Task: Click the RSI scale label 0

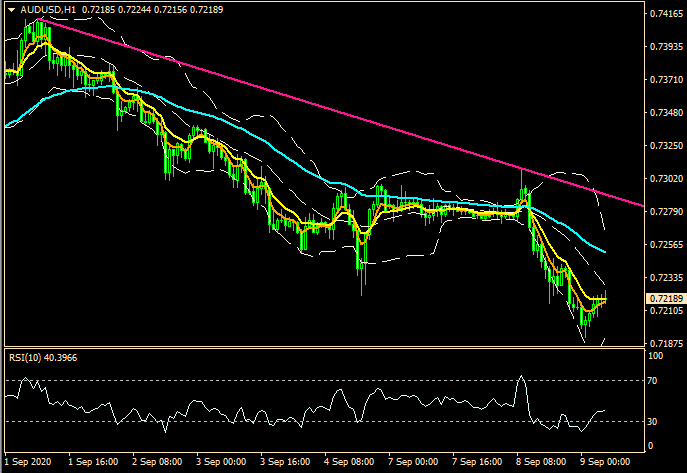Action: tap(652, 445)
